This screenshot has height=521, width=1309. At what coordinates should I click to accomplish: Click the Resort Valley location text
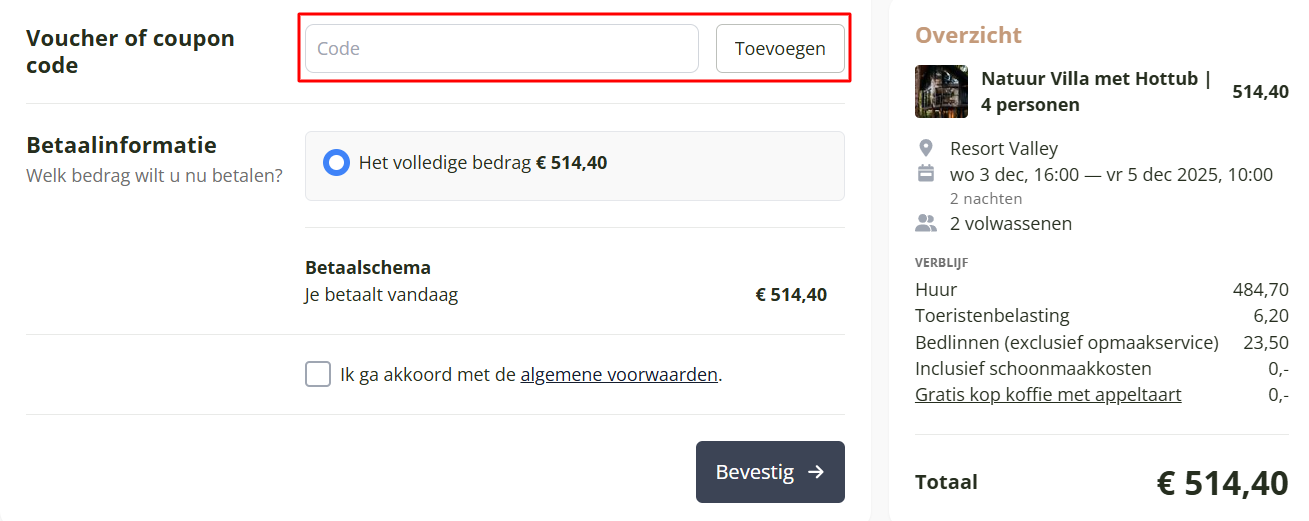click(x=1003, y=148)
